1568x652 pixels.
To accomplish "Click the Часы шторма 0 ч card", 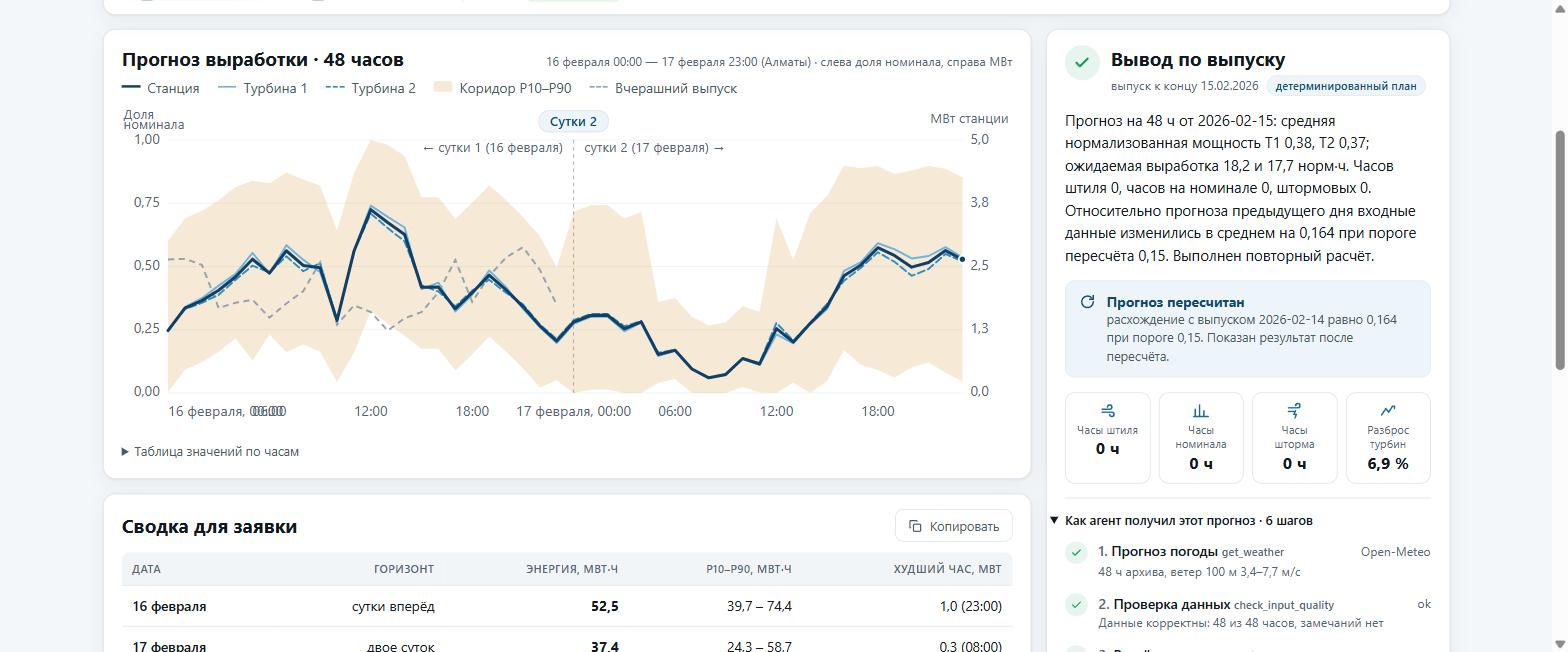I will coord(1294,438).
